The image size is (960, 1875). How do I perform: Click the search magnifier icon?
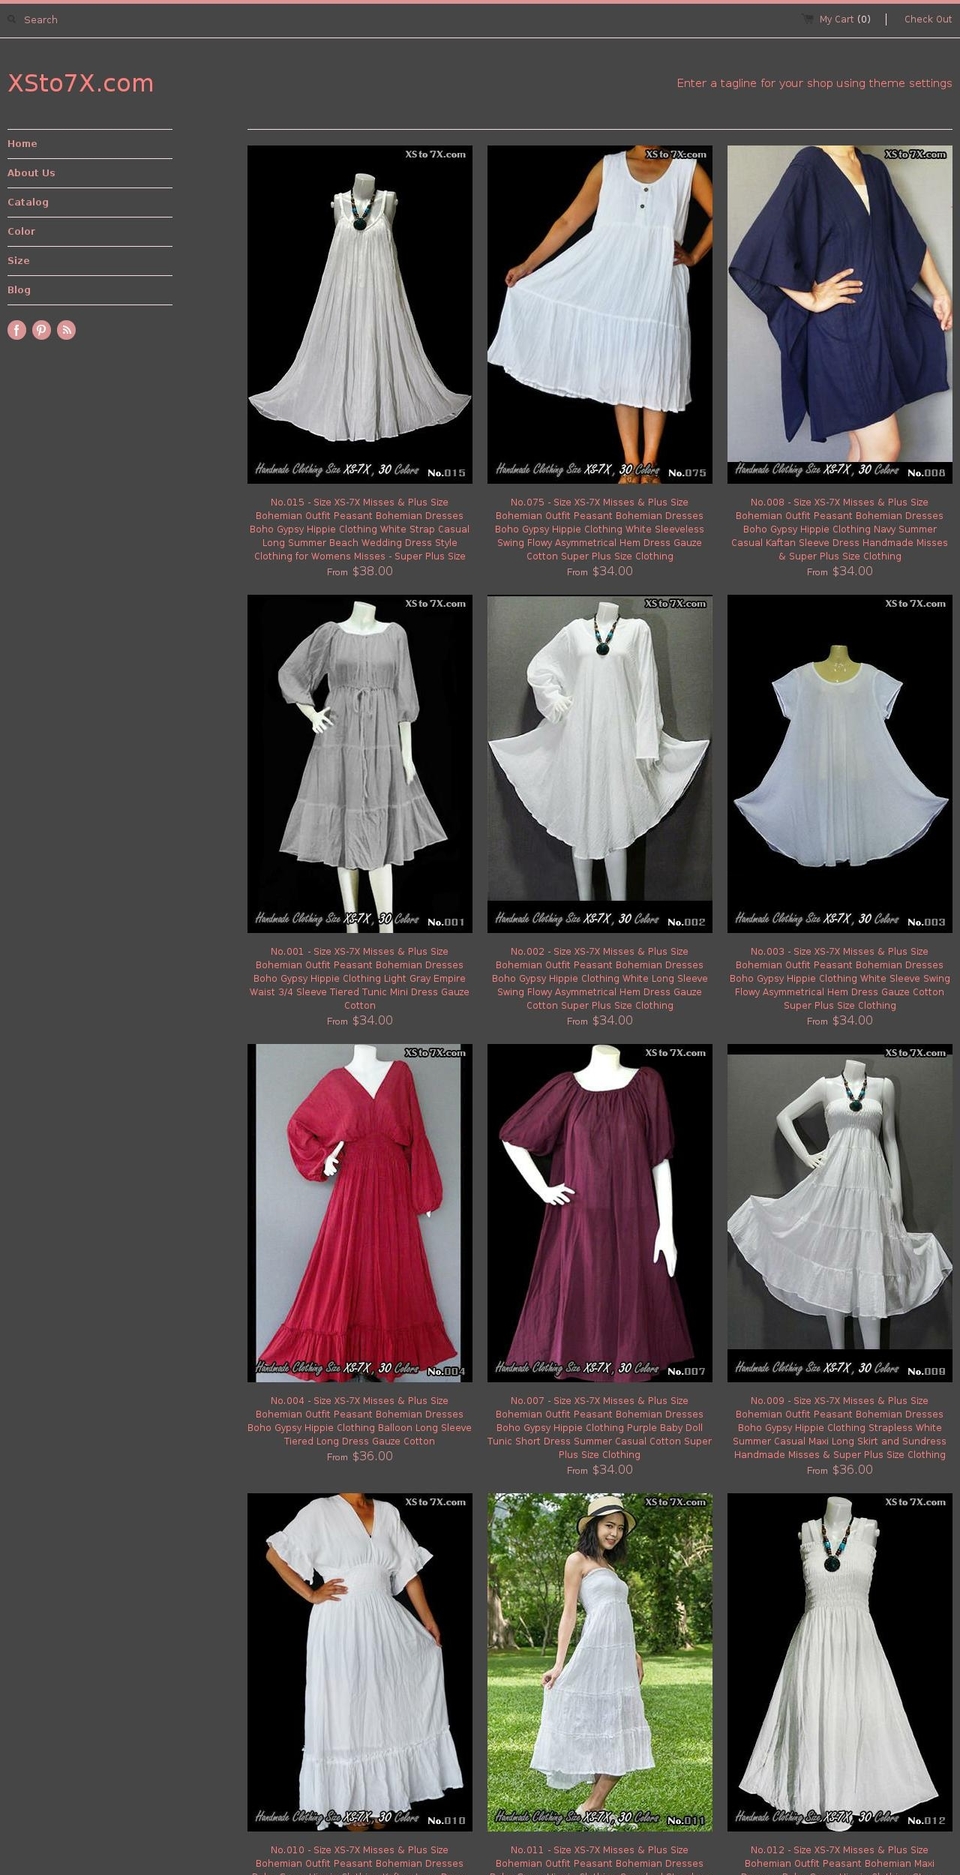point(12,19)
